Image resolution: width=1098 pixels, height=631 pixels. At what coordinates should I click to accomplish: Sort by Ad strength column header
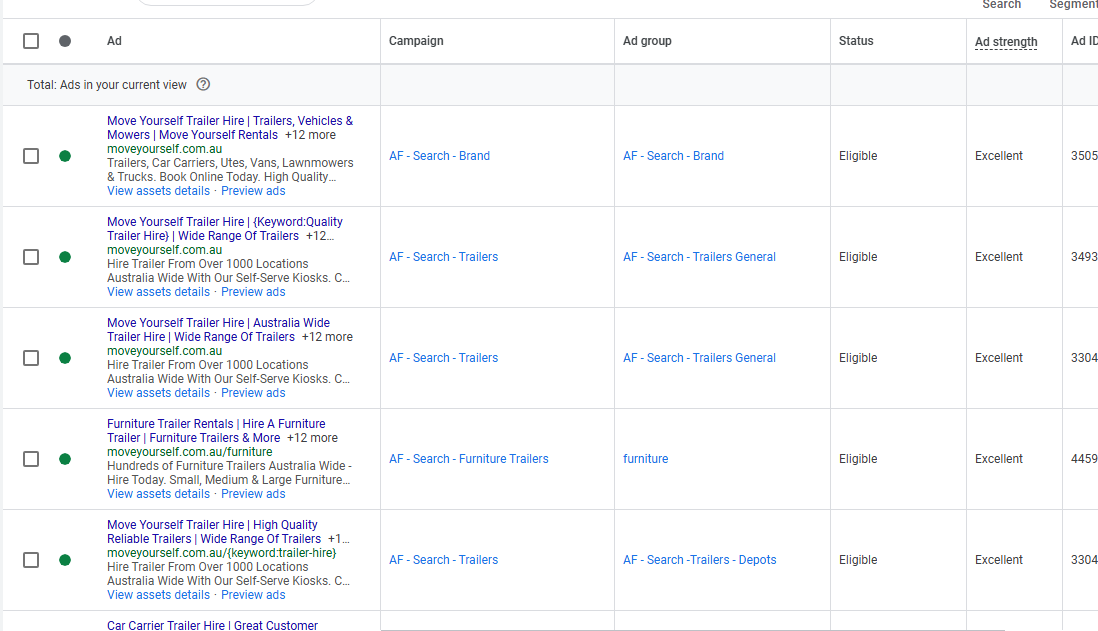pyautogui.click(x=1006, y=42)
